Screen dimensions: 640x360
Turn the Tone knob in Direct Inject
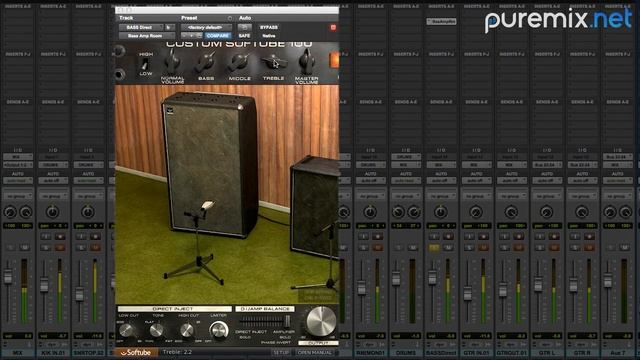tap(156, 330)
